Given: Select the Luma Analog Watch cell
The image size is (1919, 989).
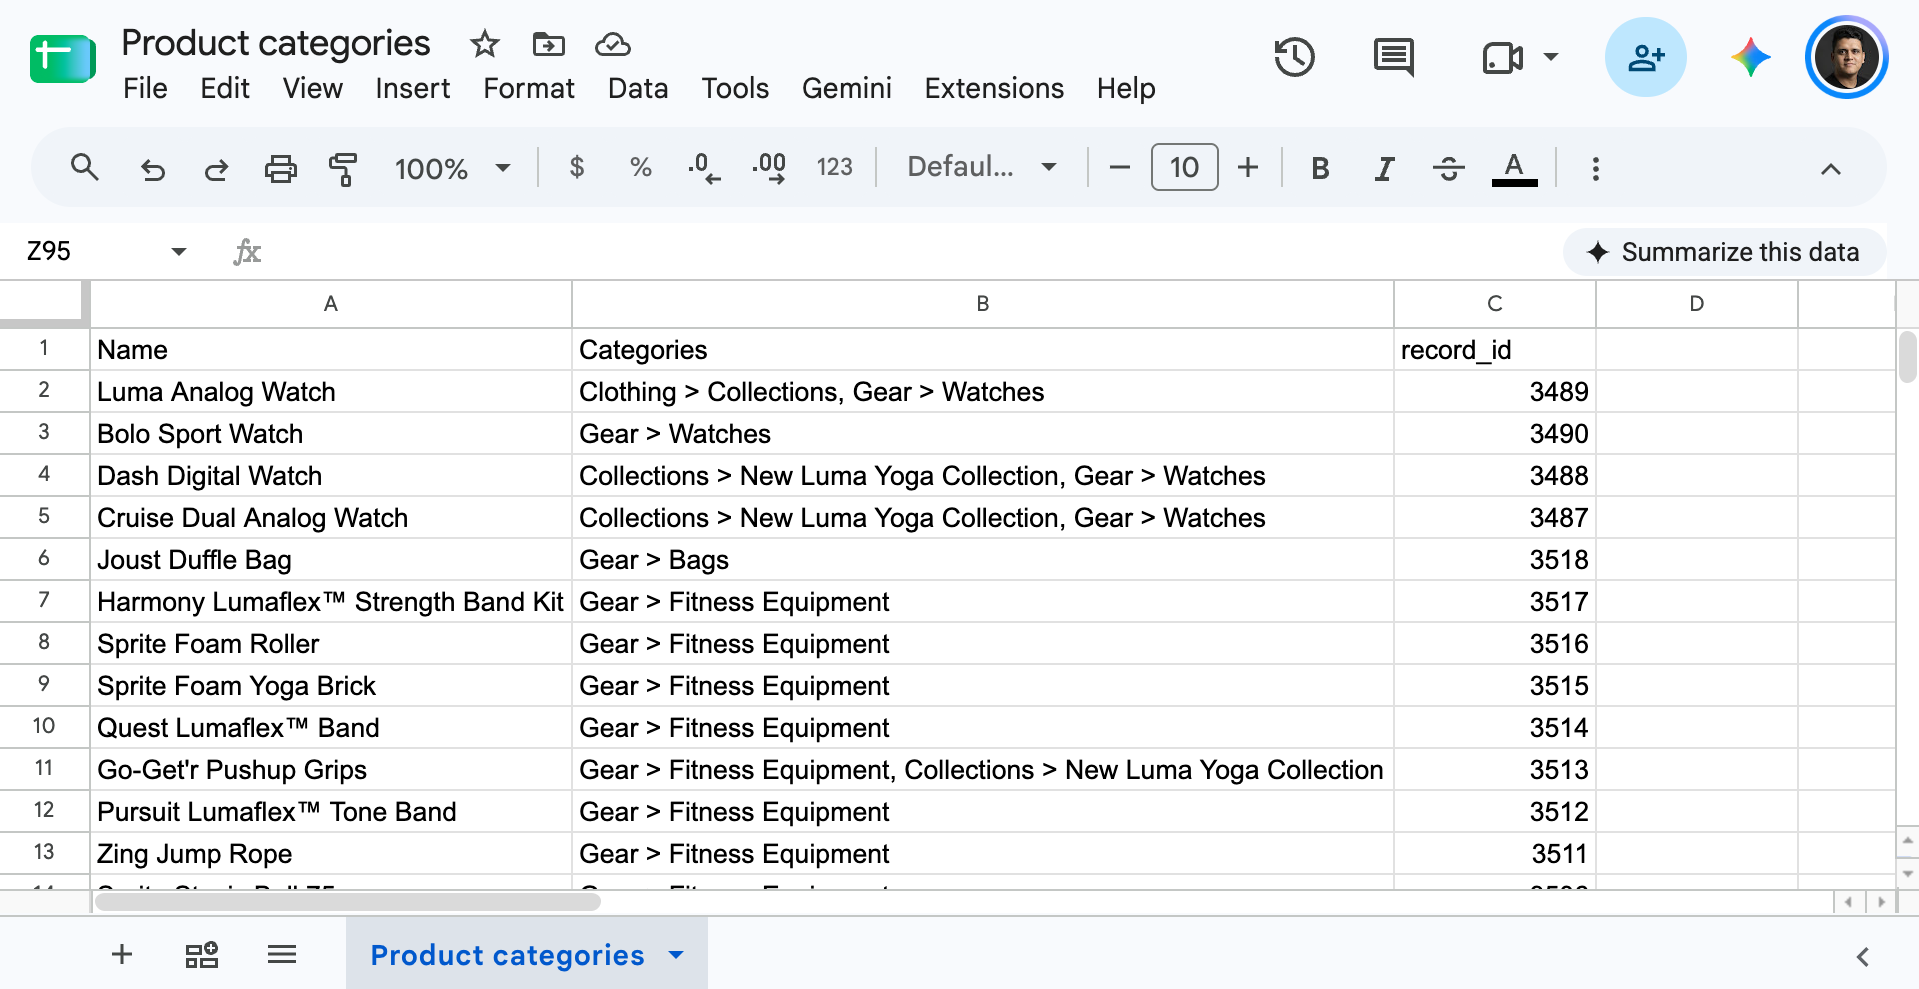Looking at the screenshot, I should 331,391.
